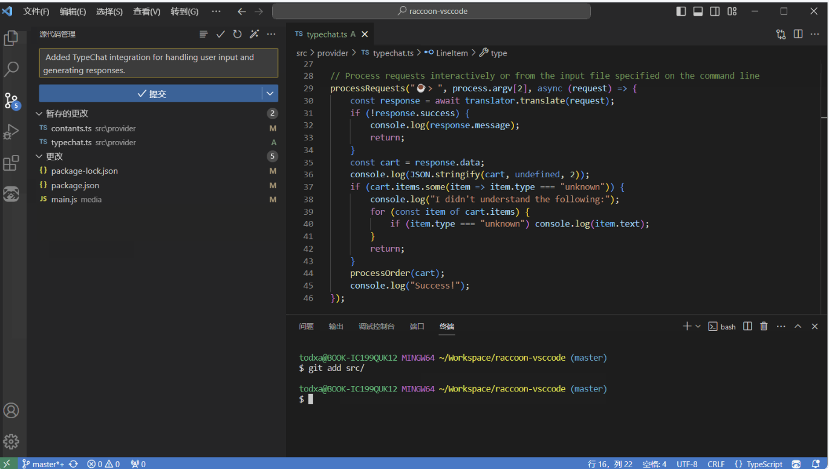Open the Extensions view in activity bar

[x=12, y=162]
